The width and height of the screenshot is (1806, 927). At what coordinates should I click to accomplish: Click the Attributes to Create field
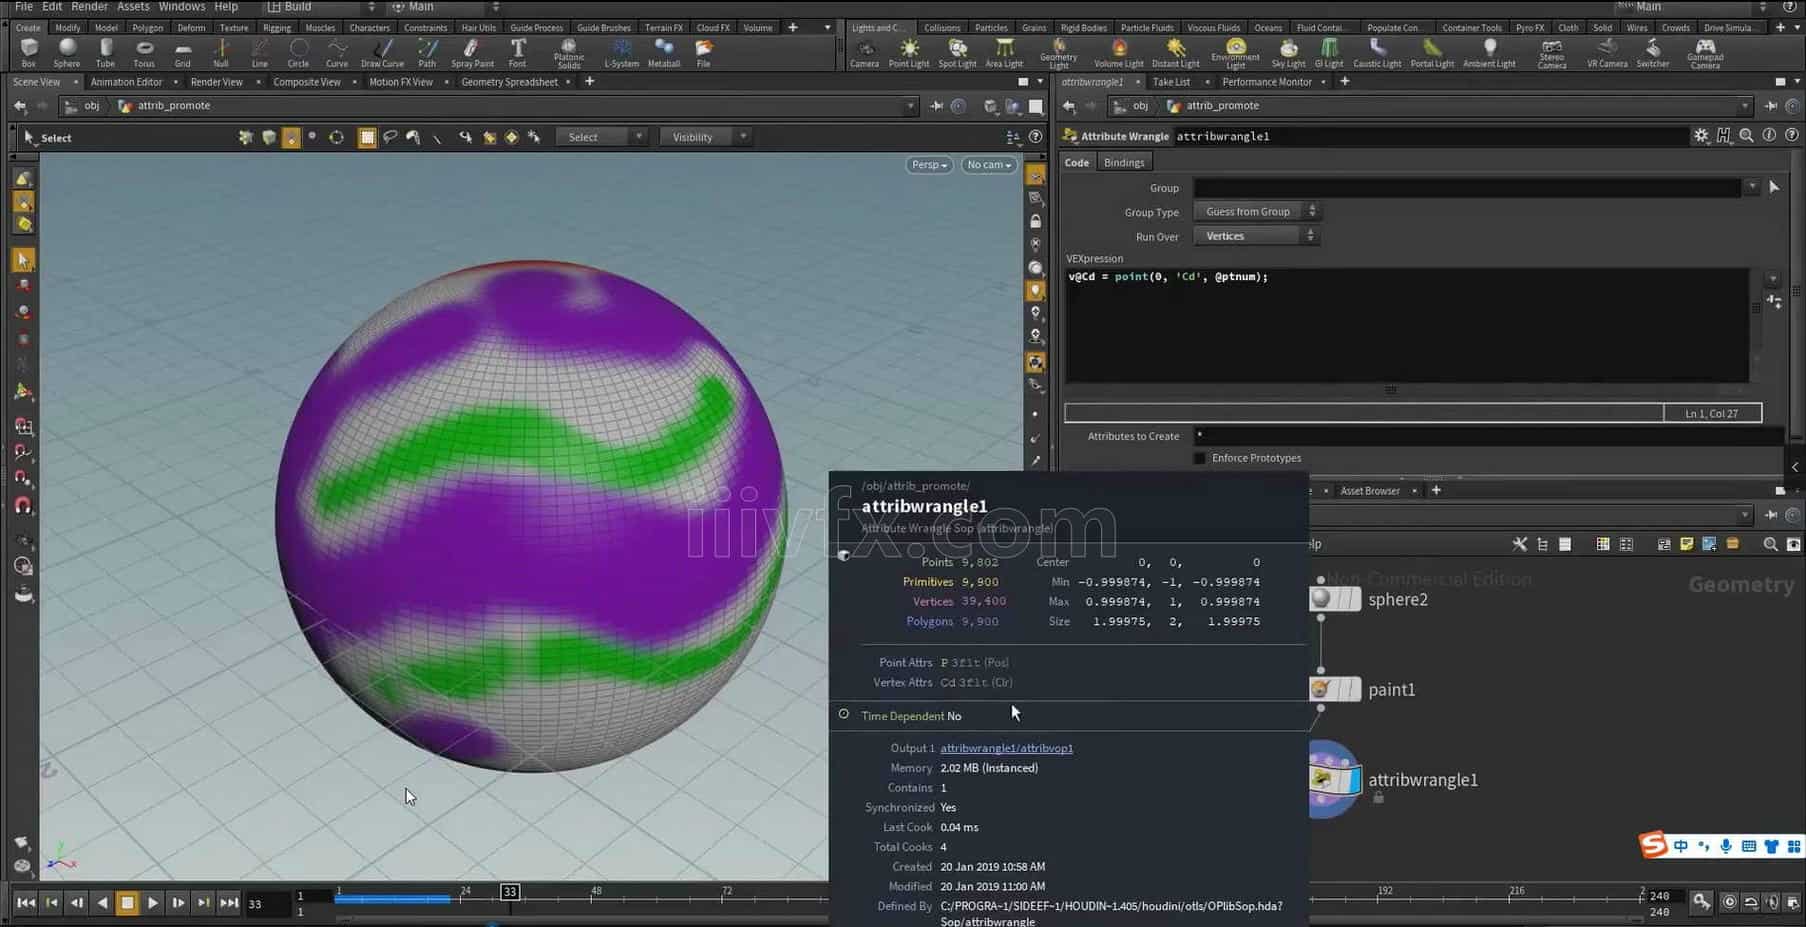(x=1488, y=436)
